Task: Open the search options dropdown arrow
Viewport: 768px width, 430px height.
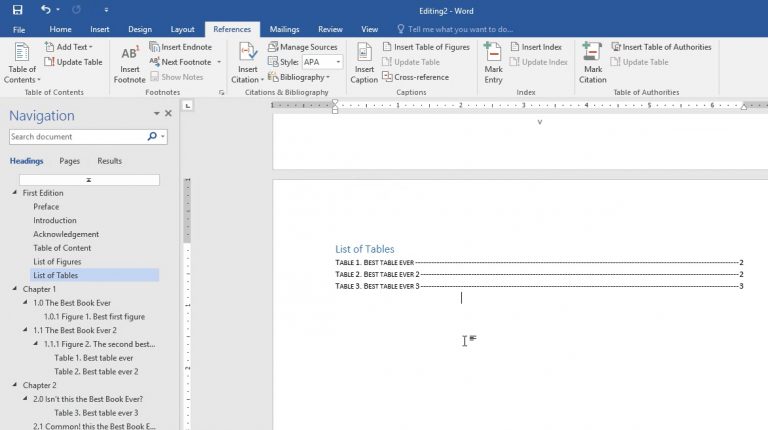Action: pyautogui.click(x=163, y=137)
